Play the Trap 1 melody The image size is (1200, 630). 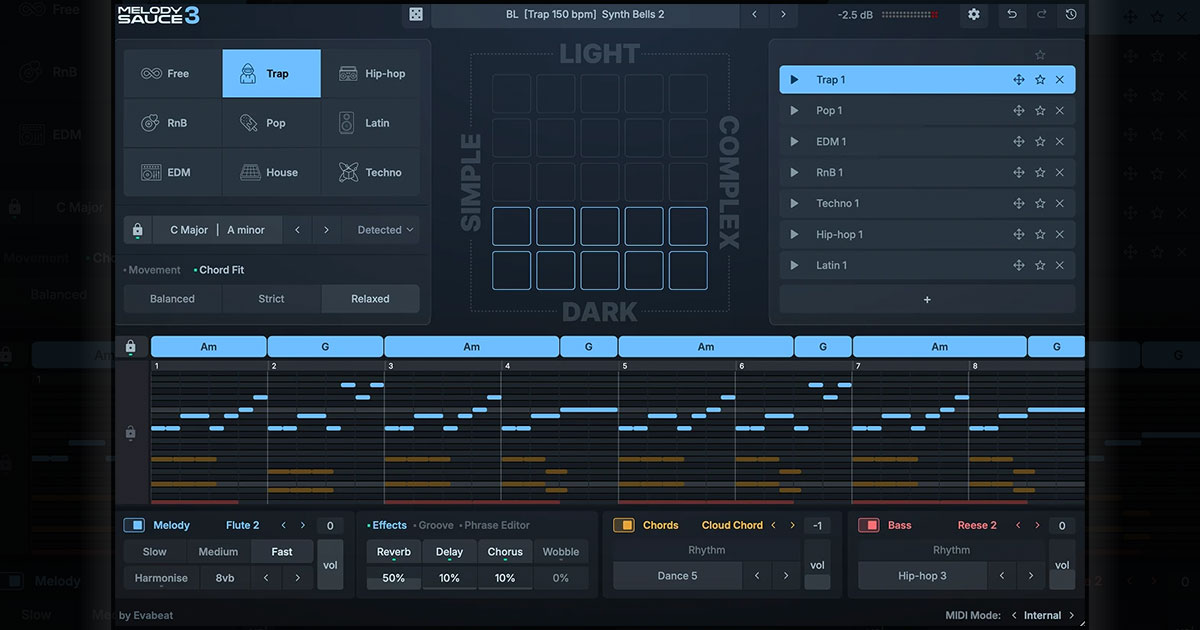point(795,80)
